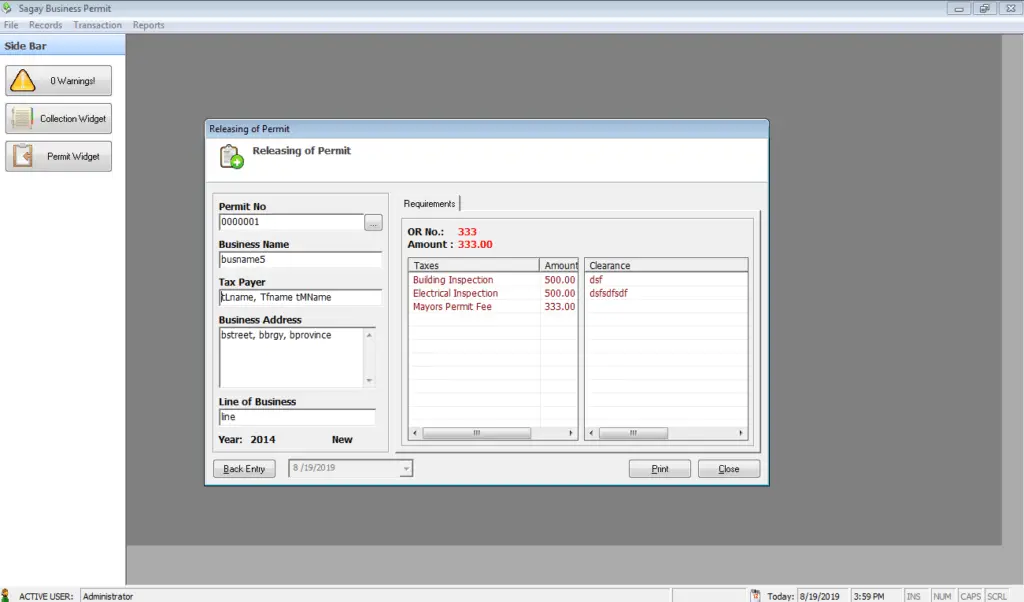Click the ellipsis browse button beside Permit No
Viewport: 1024px width, 602px height.
373,222
